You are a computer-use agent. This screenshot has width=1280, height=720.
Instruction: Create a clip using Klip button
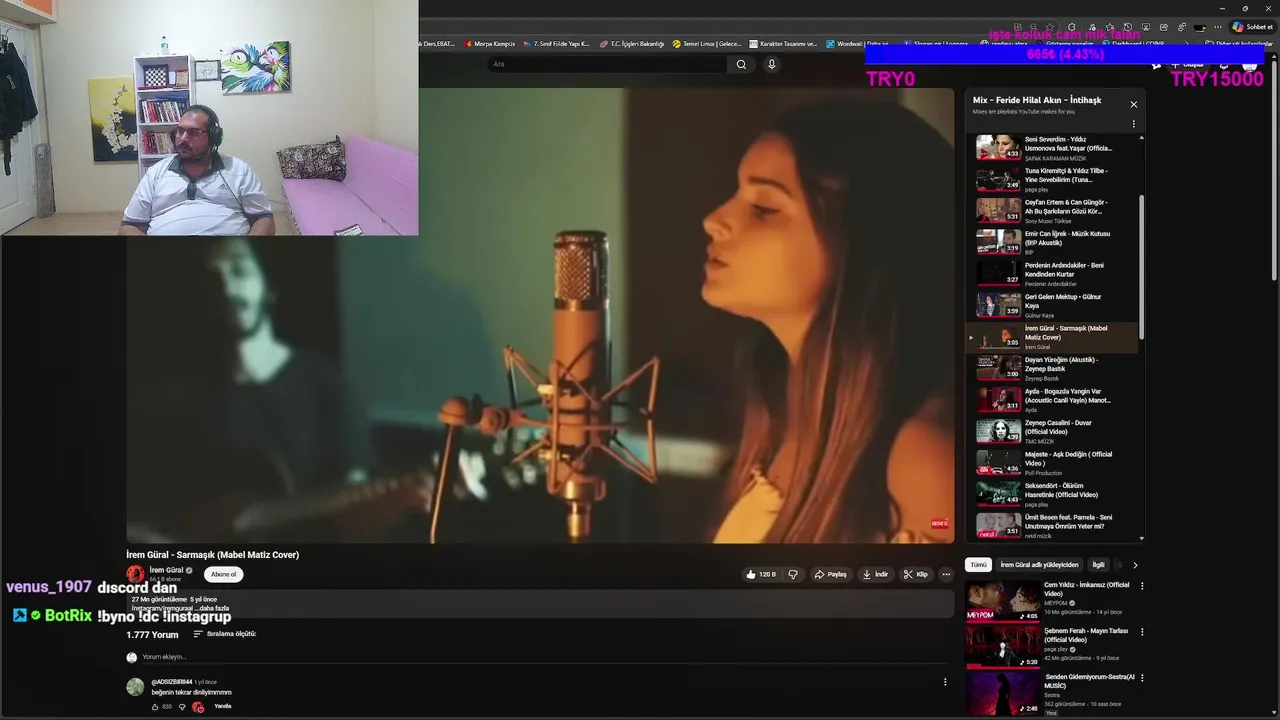coord(915,574)
